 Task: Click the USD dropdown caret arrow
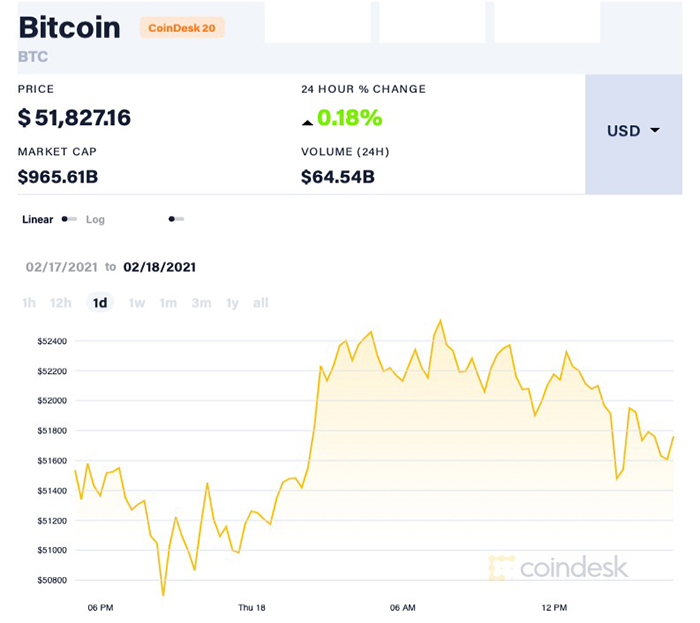point(655,131)
